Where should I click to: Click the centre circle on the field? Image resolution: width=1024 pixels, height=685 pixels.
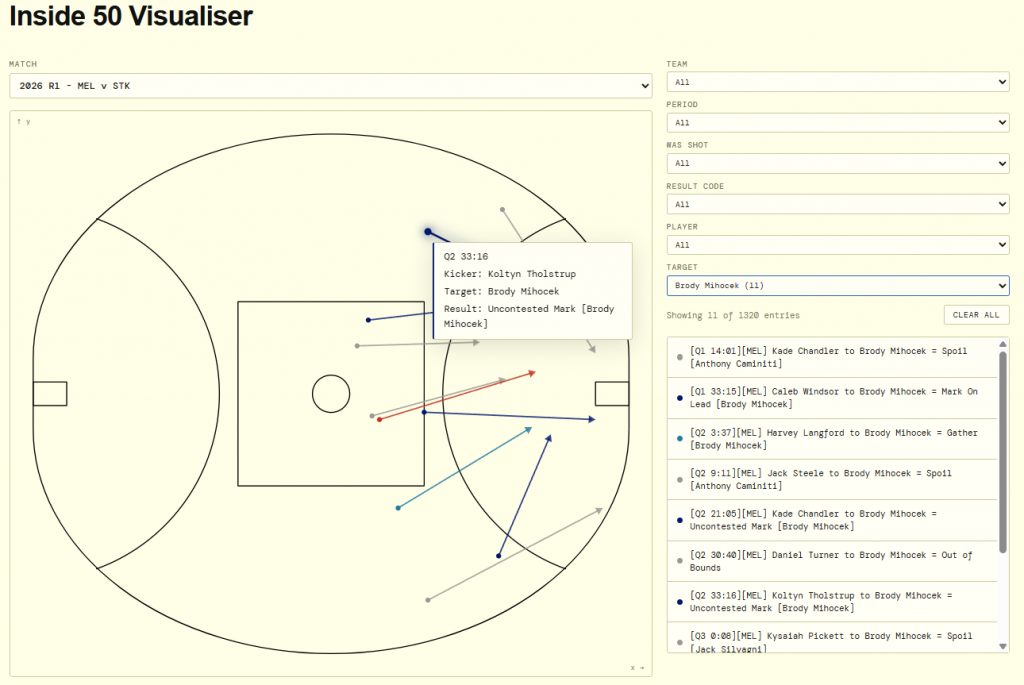point(330,394)
